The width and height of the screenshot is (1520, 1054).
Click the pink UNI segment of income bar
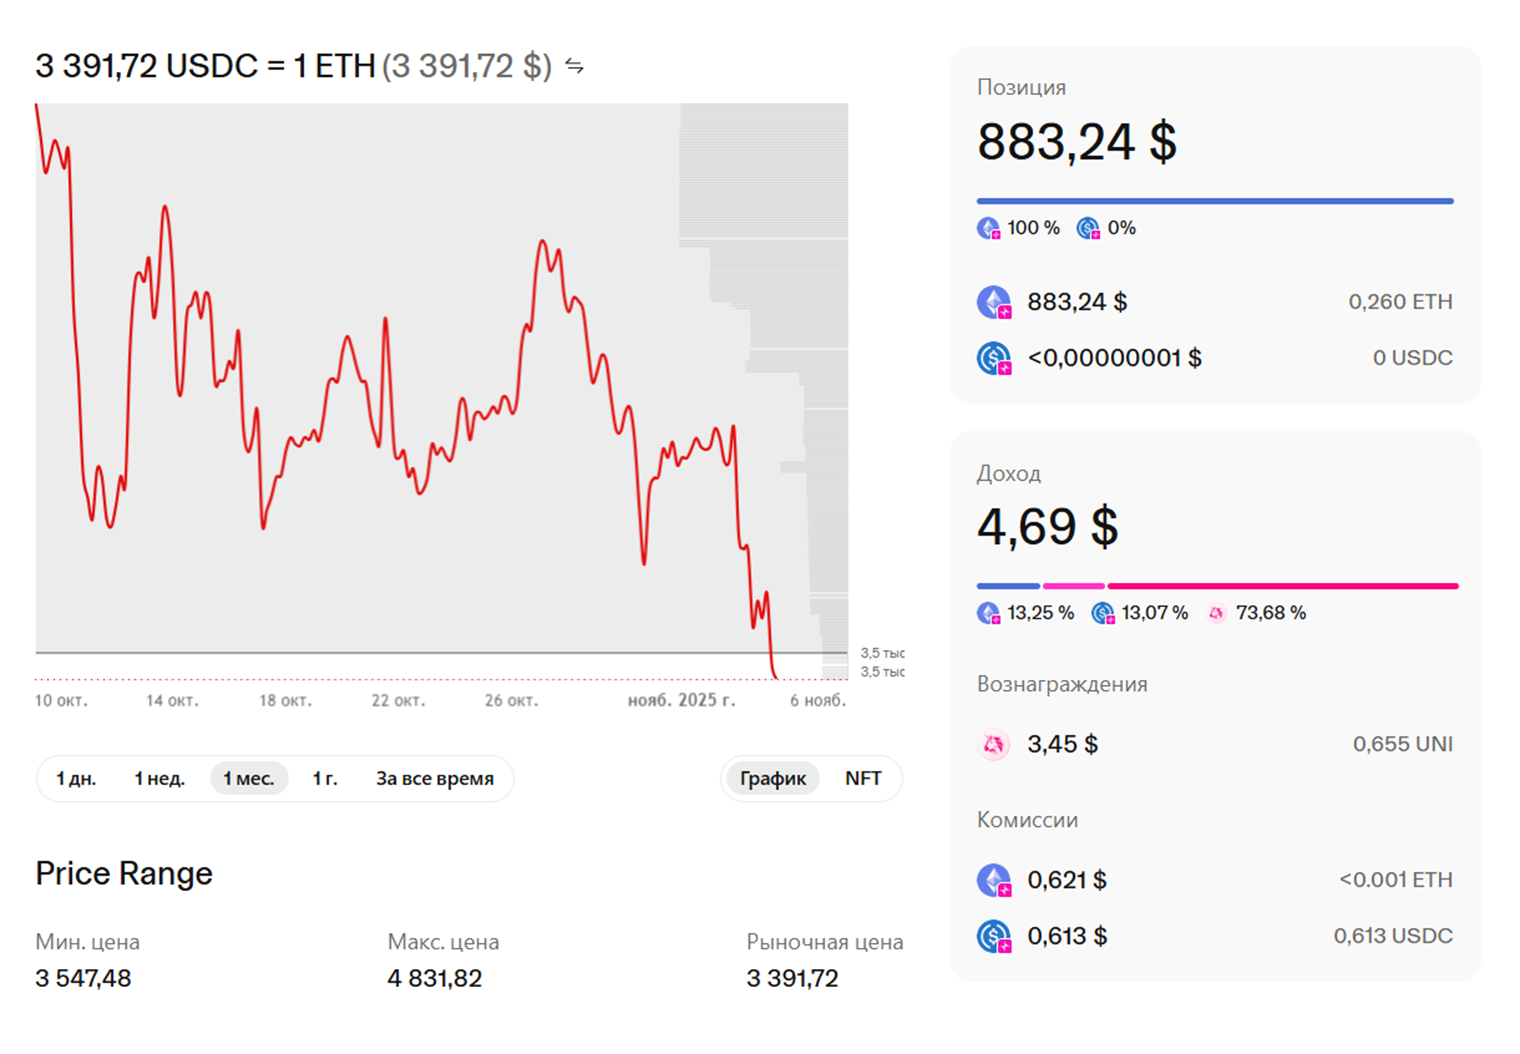[1282, 586]
